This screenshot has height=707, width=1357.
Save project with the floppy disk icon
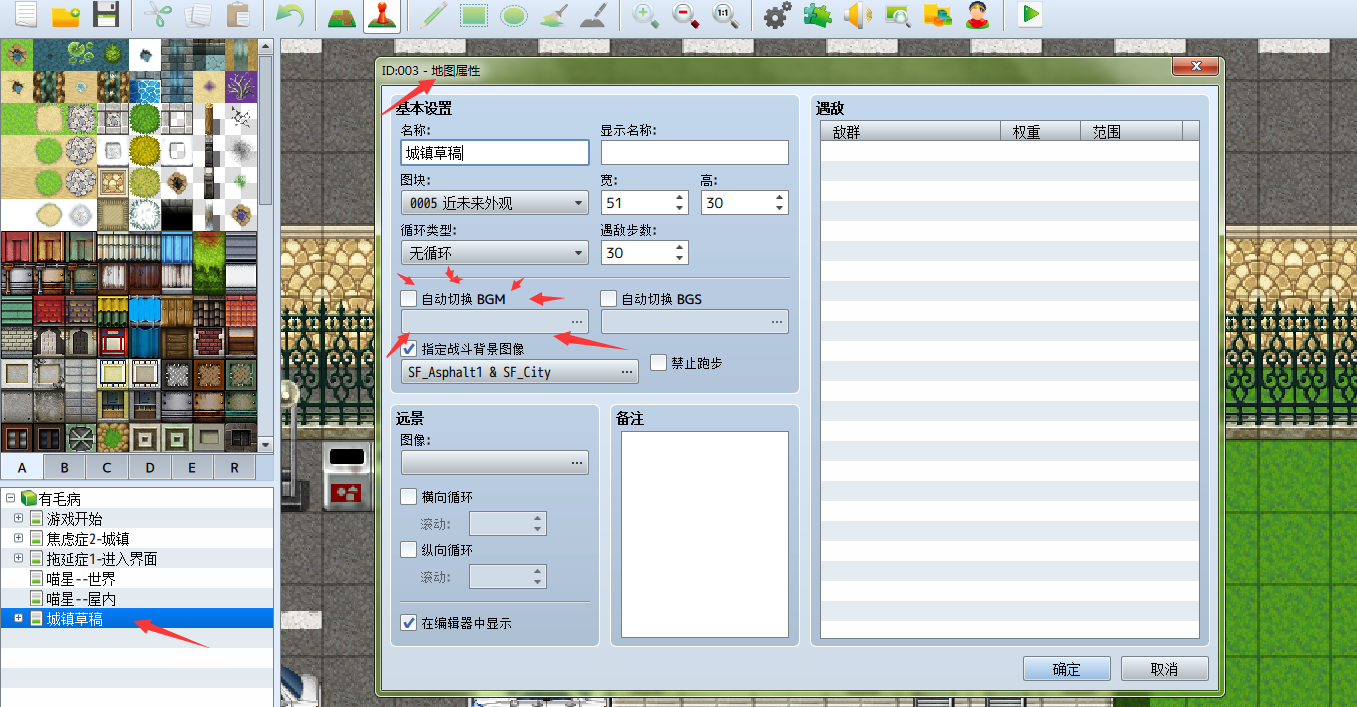pos(106,16)
